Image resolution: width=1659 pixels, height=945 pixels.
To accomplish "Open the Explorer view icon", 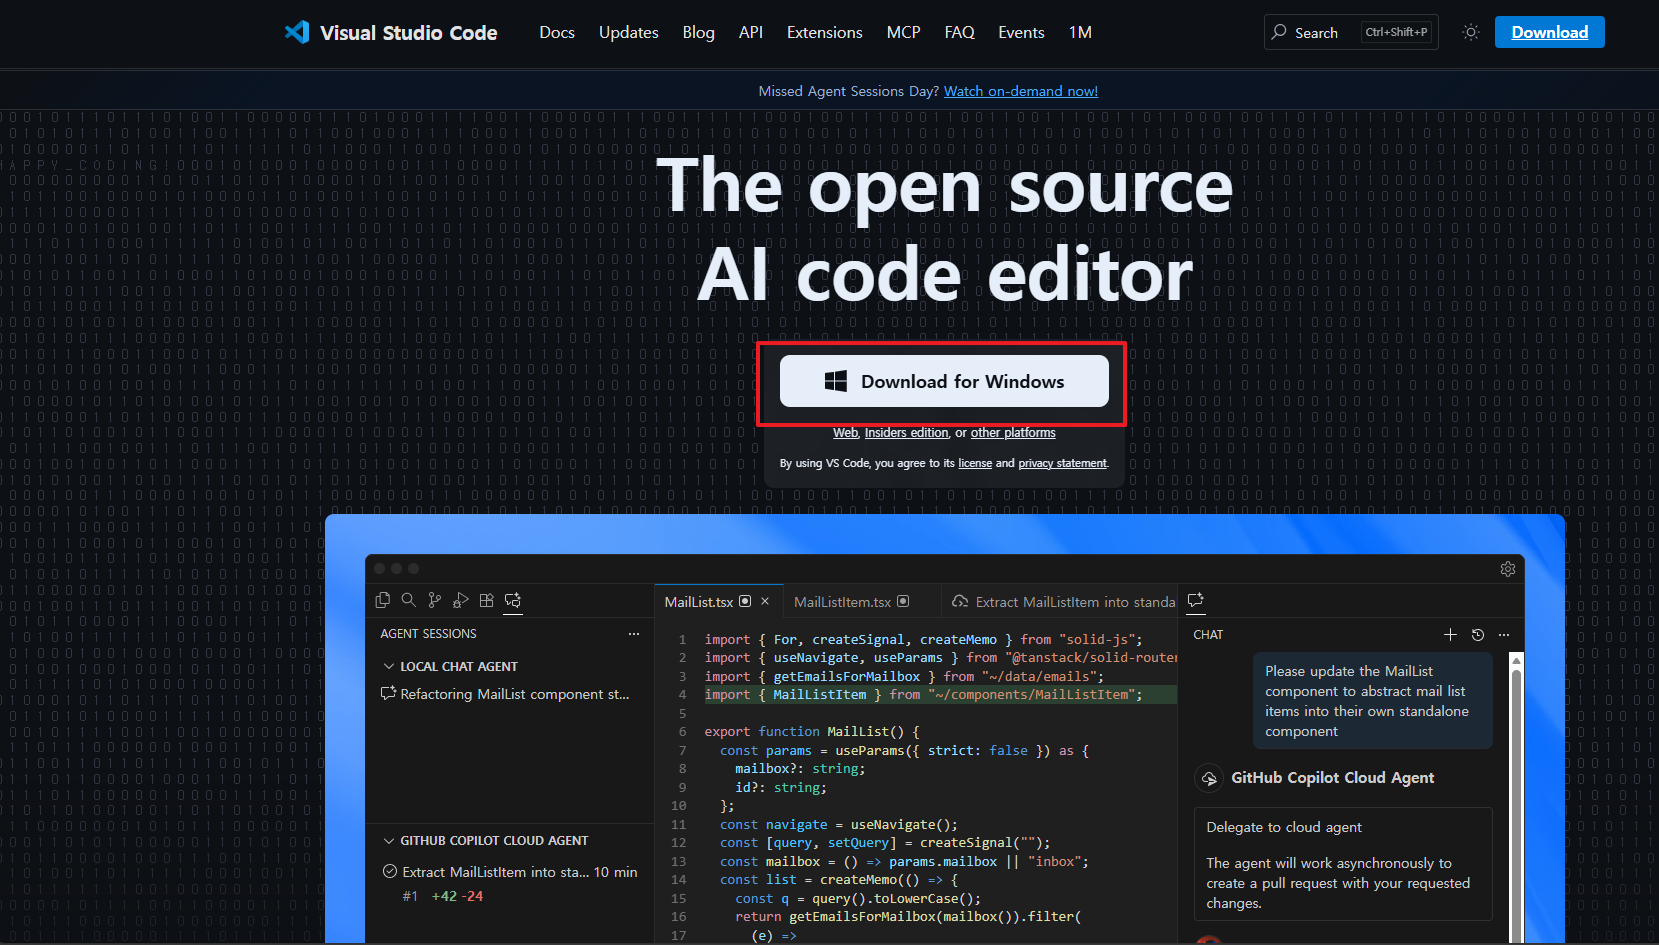I will [382, 600].
